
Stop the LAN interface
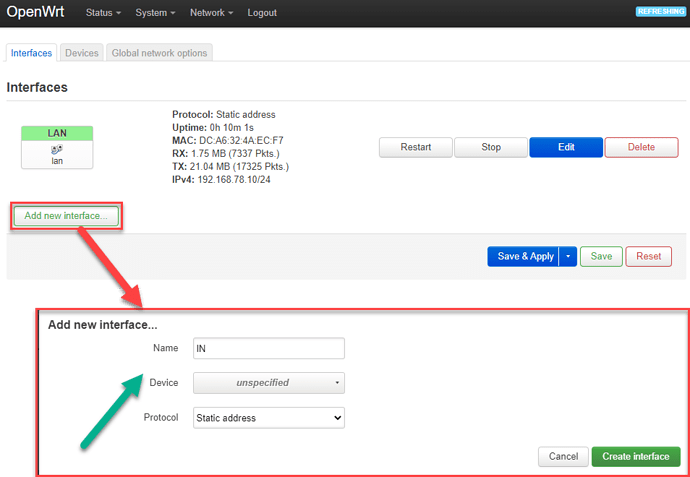click(491, 147)
